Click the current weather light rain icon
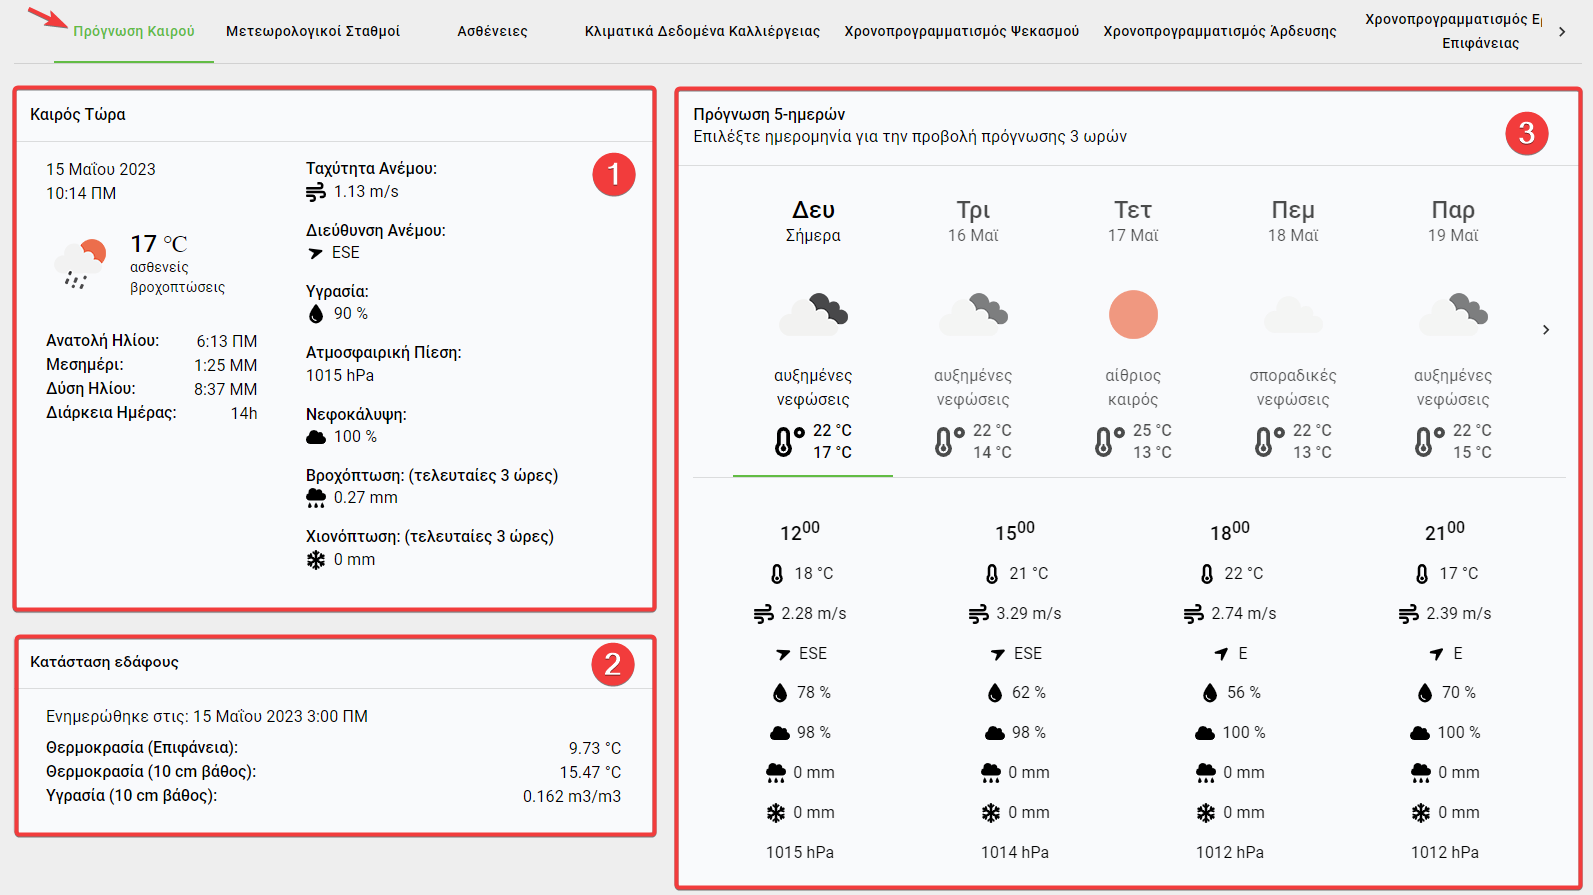The image size is (1593, 895). pos(81,264)
